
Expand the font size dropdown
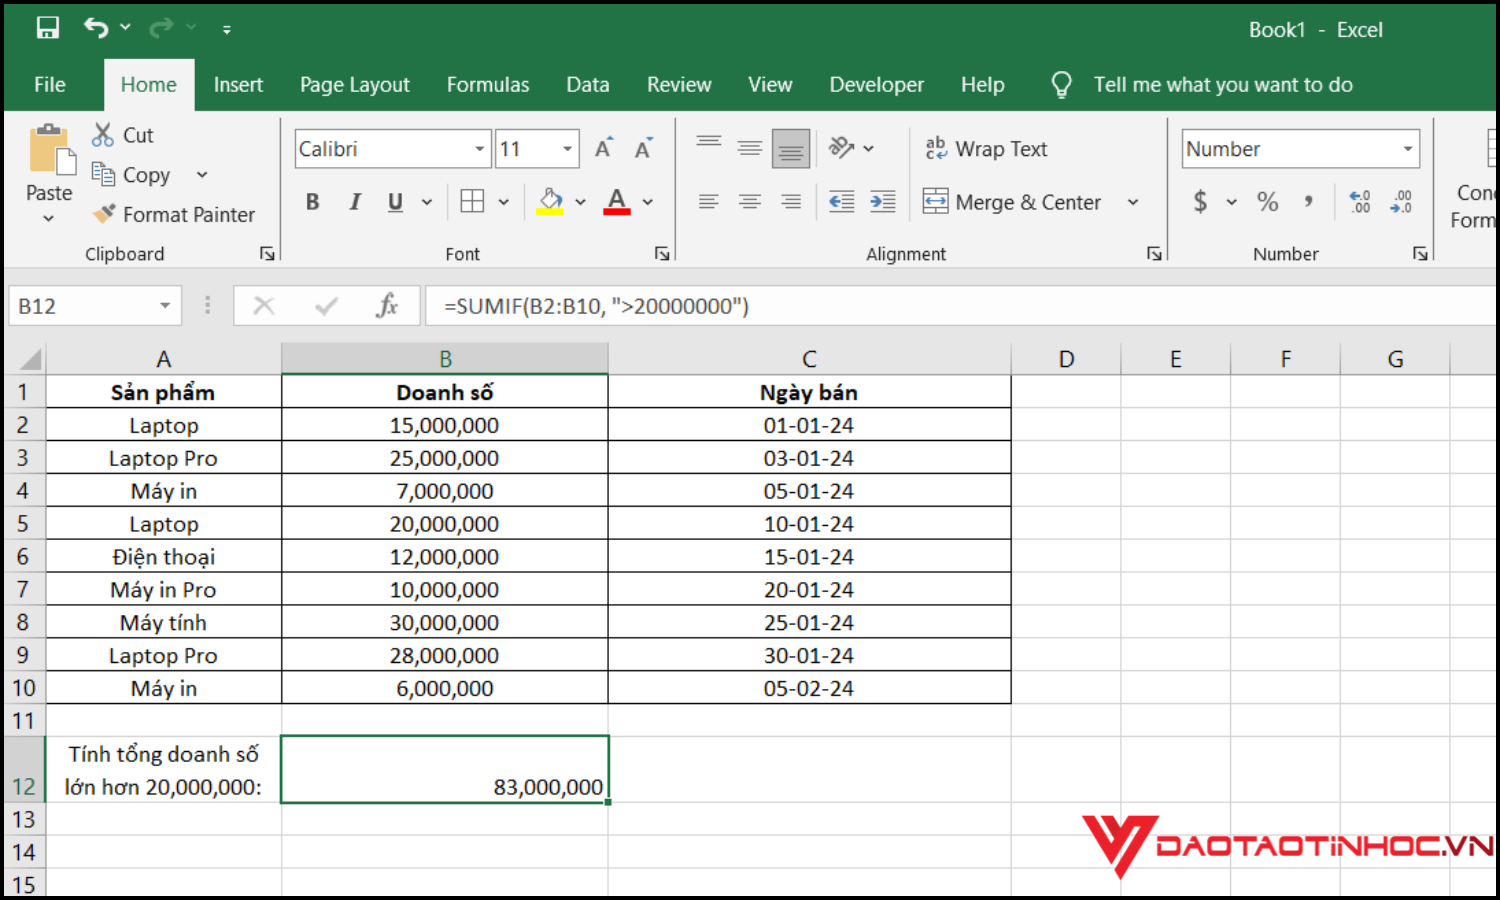click(x=567, y=149)
